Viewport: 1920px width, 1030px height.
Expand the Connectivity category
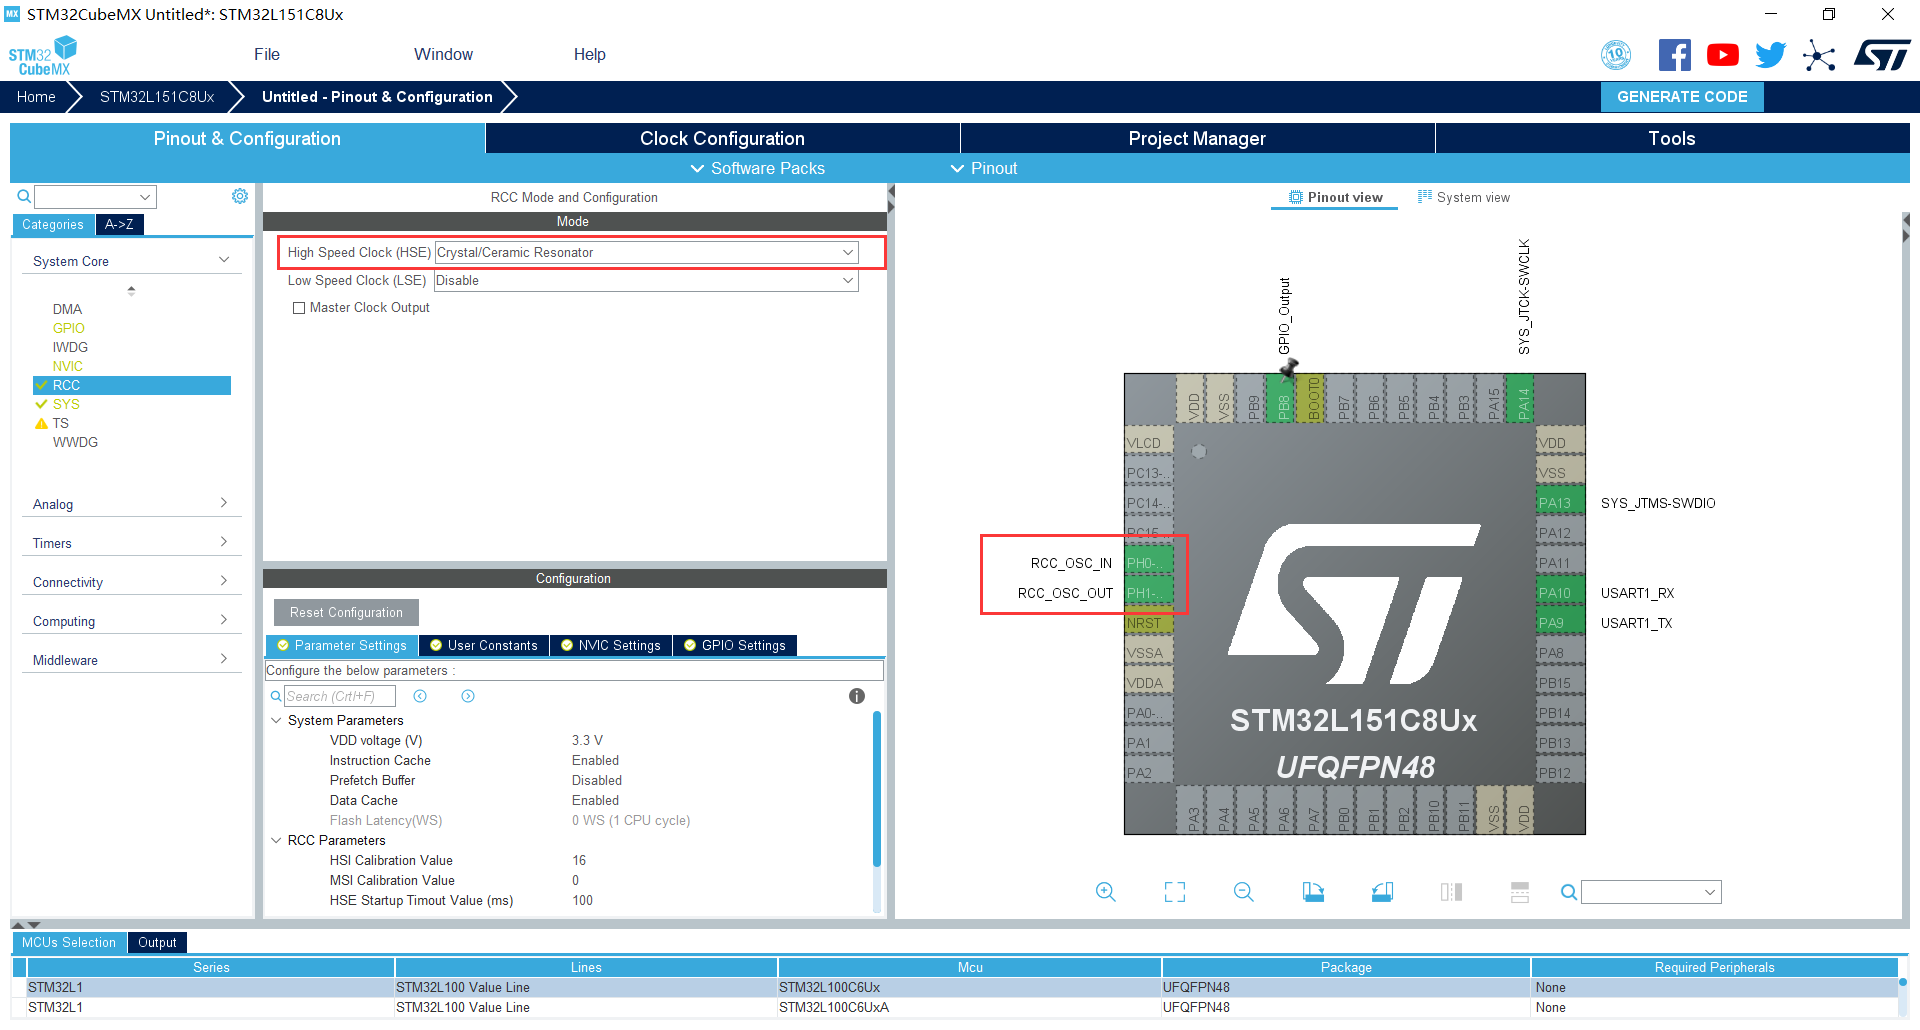click(x=130, y=582)
